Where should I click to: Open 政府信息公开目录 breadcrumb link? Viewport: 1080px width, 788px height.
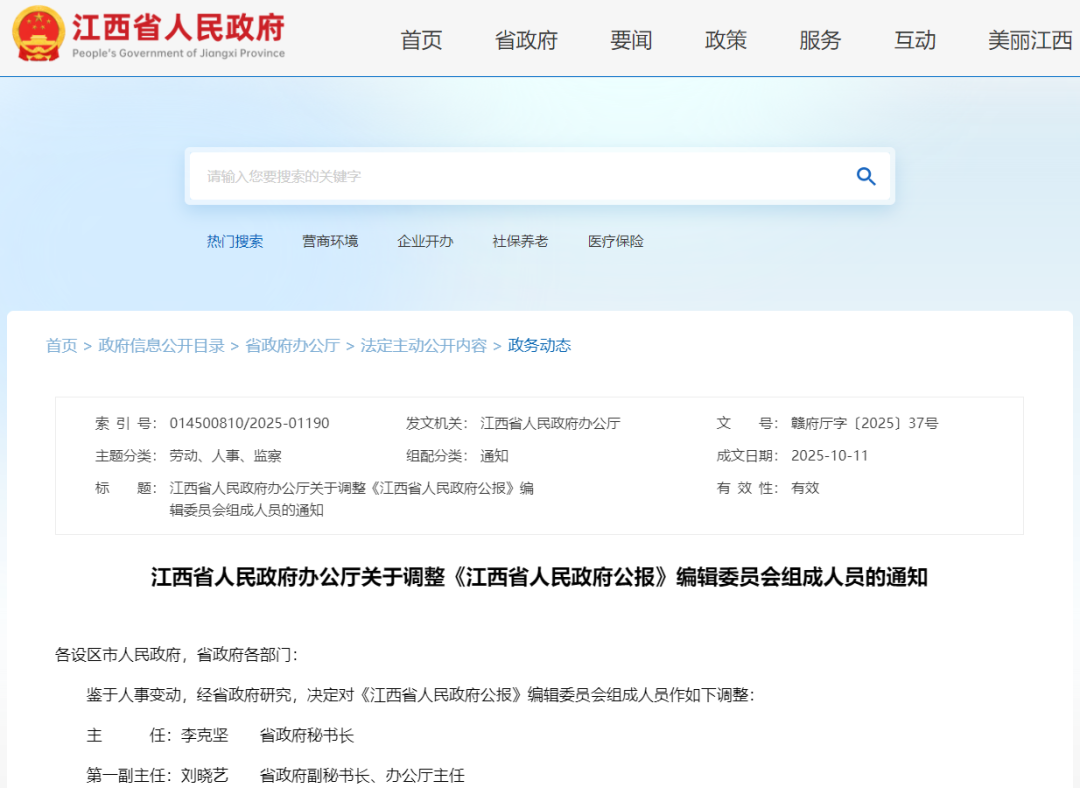[x=161, y=345]
